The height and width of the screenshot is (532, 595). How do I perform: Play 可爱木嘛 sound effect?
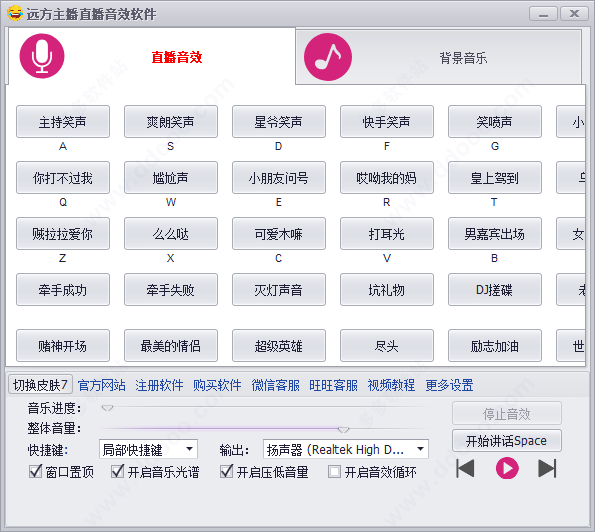[279, 234]
